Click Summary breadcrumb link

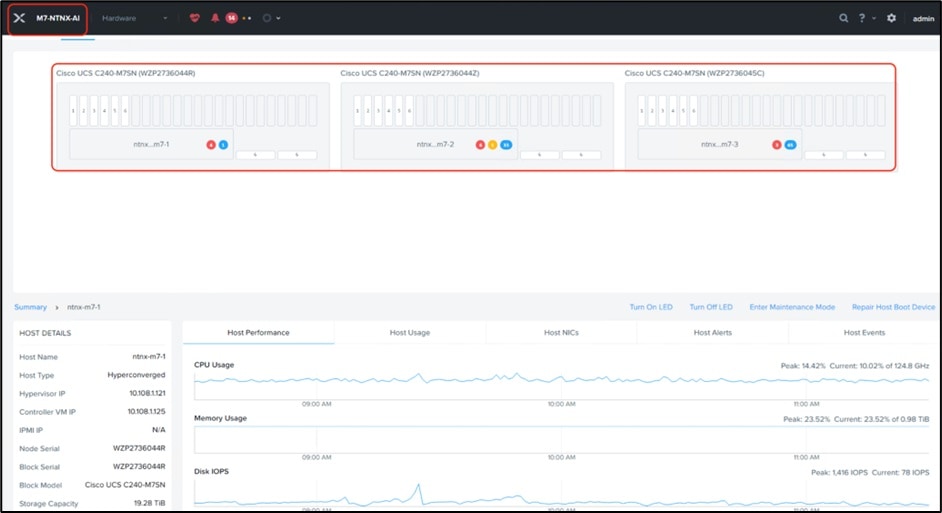[x=31, y=307]
